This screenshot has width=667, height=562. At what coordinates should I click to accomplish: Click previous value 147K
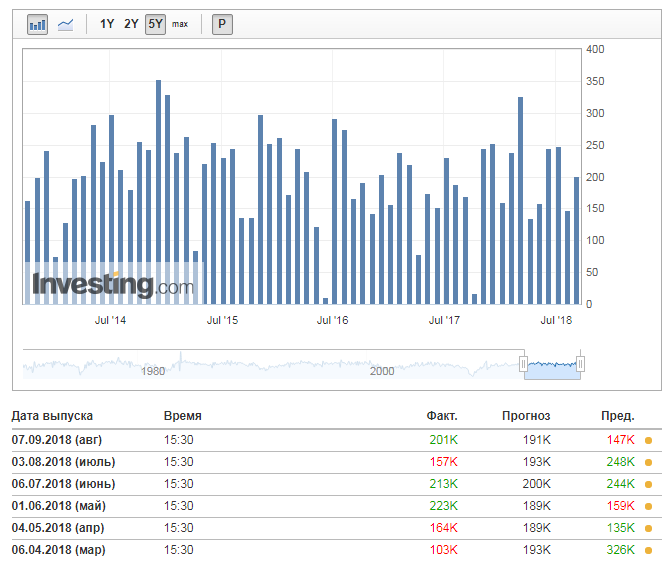coord(621,439)
